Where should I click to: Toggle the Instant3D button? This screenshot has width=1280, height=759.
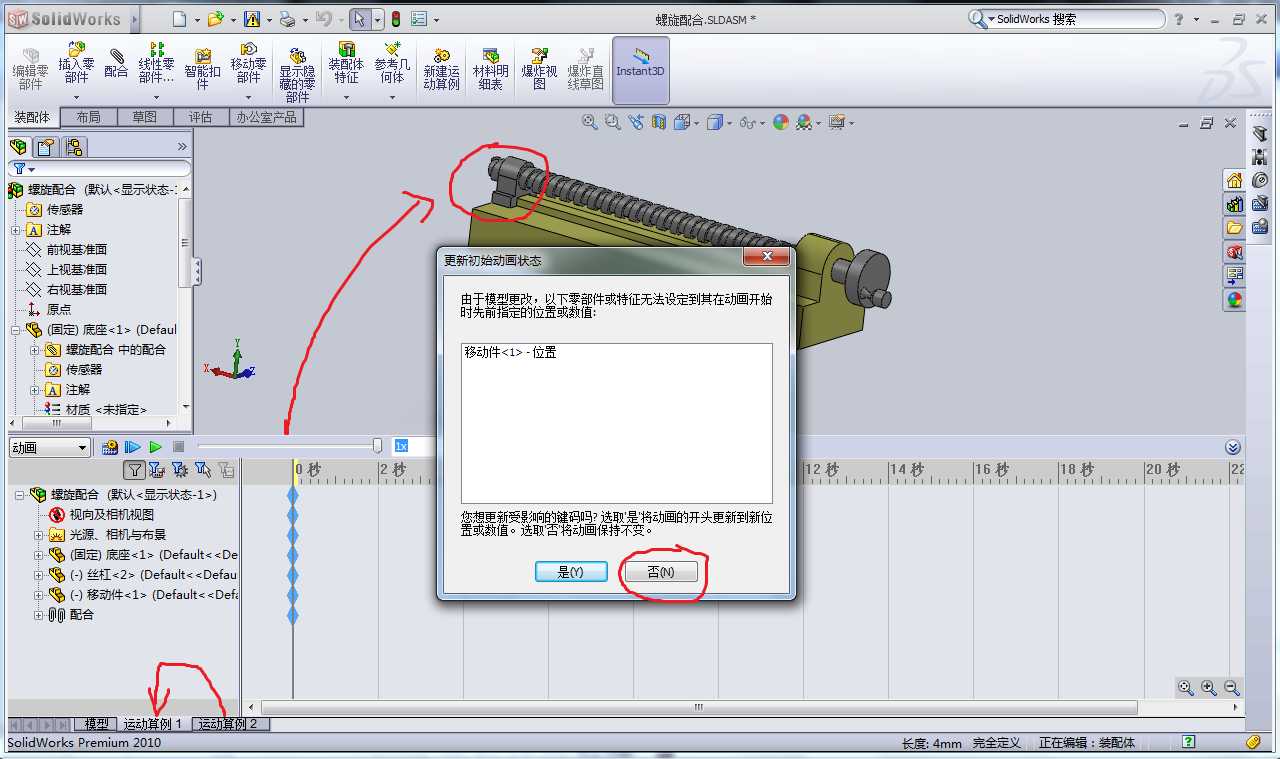click(x=640, y=69)
